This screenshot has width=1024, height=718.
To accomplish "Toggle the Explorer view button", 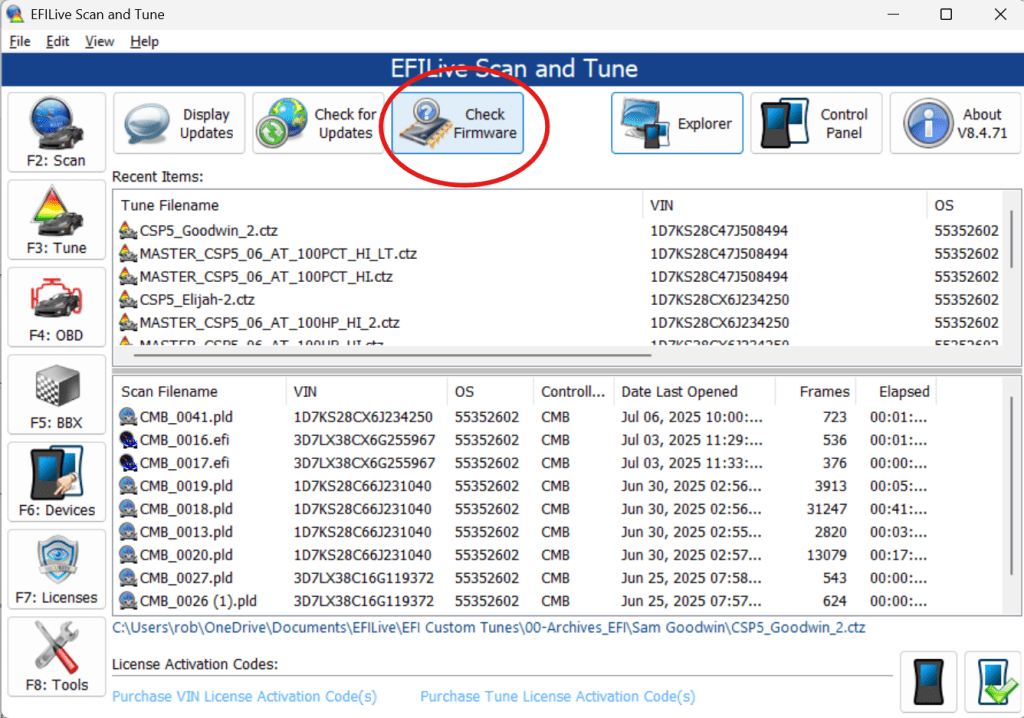I will click(x=677, y=124).
